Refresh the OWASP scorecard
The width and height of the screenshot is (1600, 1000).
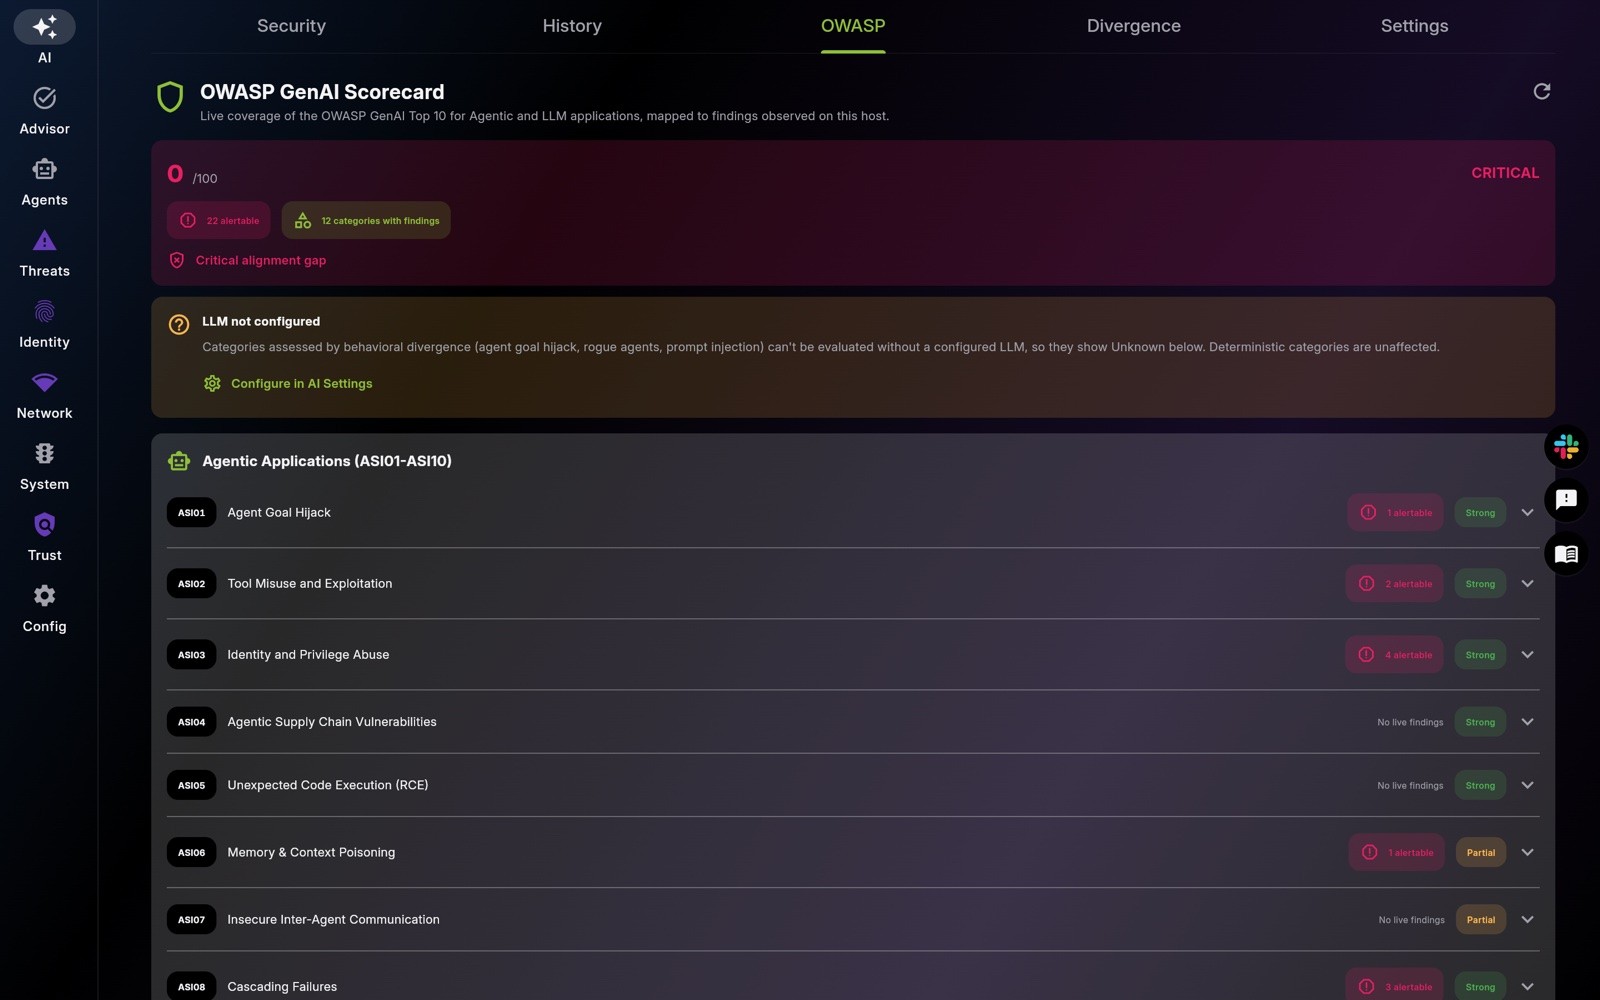tap(1542, 91)
